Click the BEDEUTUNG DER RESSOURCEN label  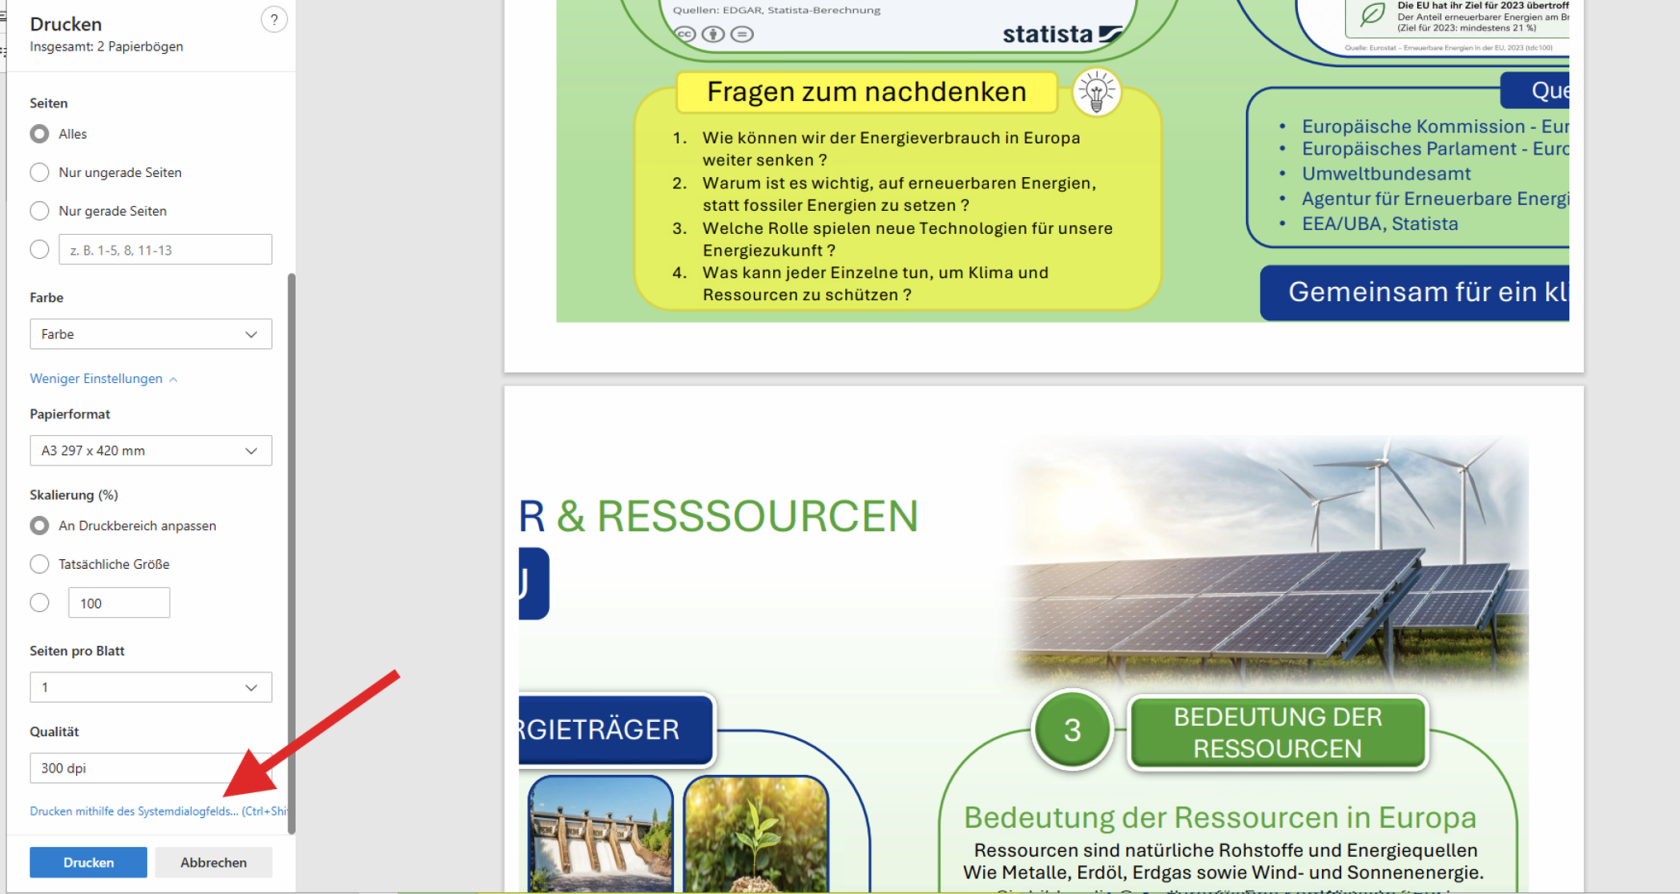(x=1278, y=733)
